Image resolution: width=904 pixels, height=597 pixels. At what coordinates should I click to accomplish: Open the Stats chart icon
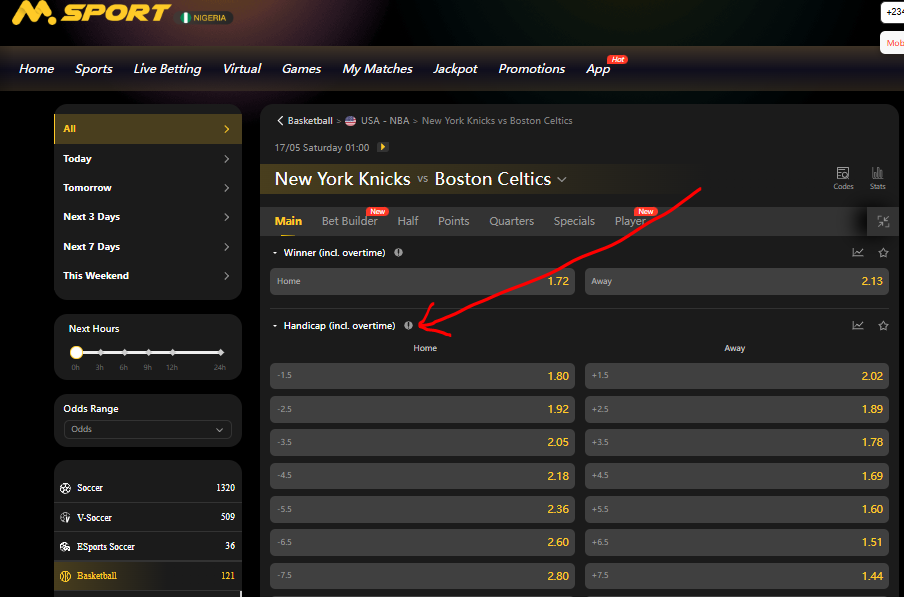coord(877,177)
